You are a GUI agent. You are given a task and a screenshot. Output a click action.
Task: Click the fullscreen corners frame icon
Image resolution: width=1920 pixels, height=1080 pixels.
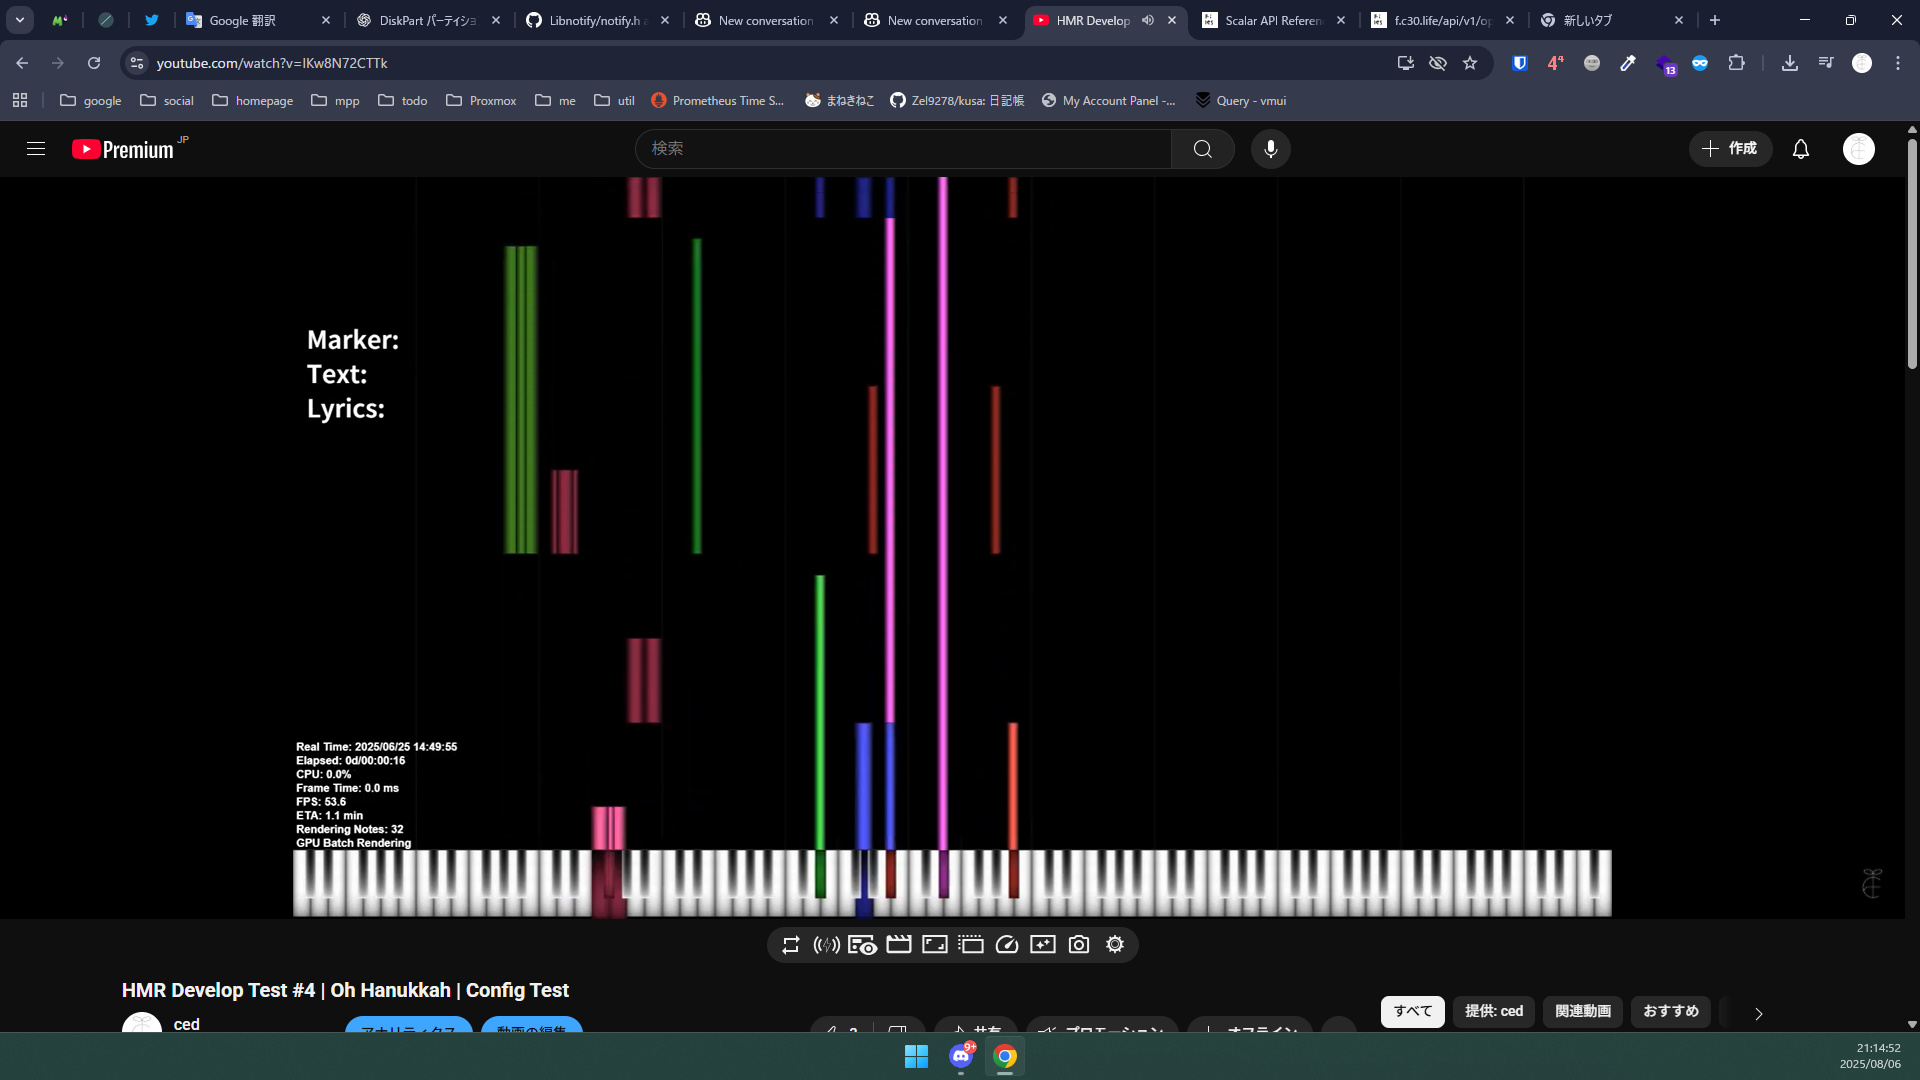click(934, 945)
